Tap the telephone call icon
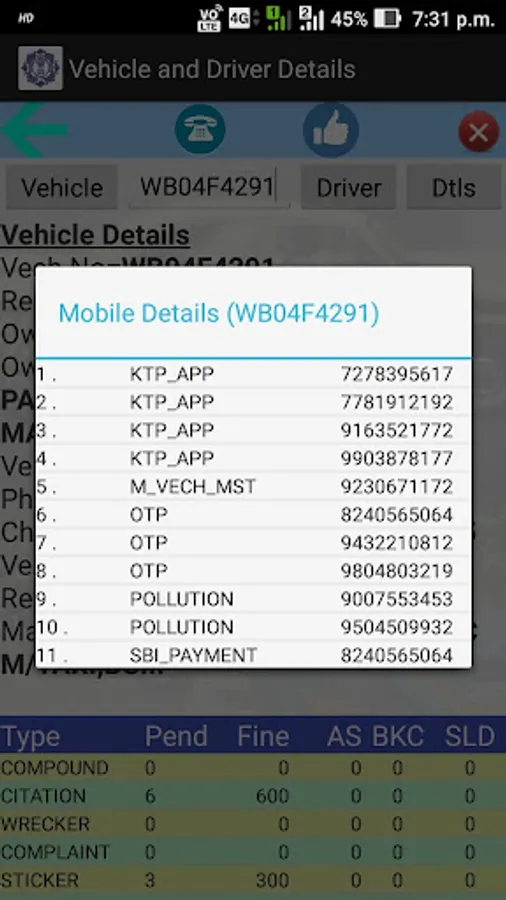The height and width of the screenshot is (900, 506). [200, 129]
